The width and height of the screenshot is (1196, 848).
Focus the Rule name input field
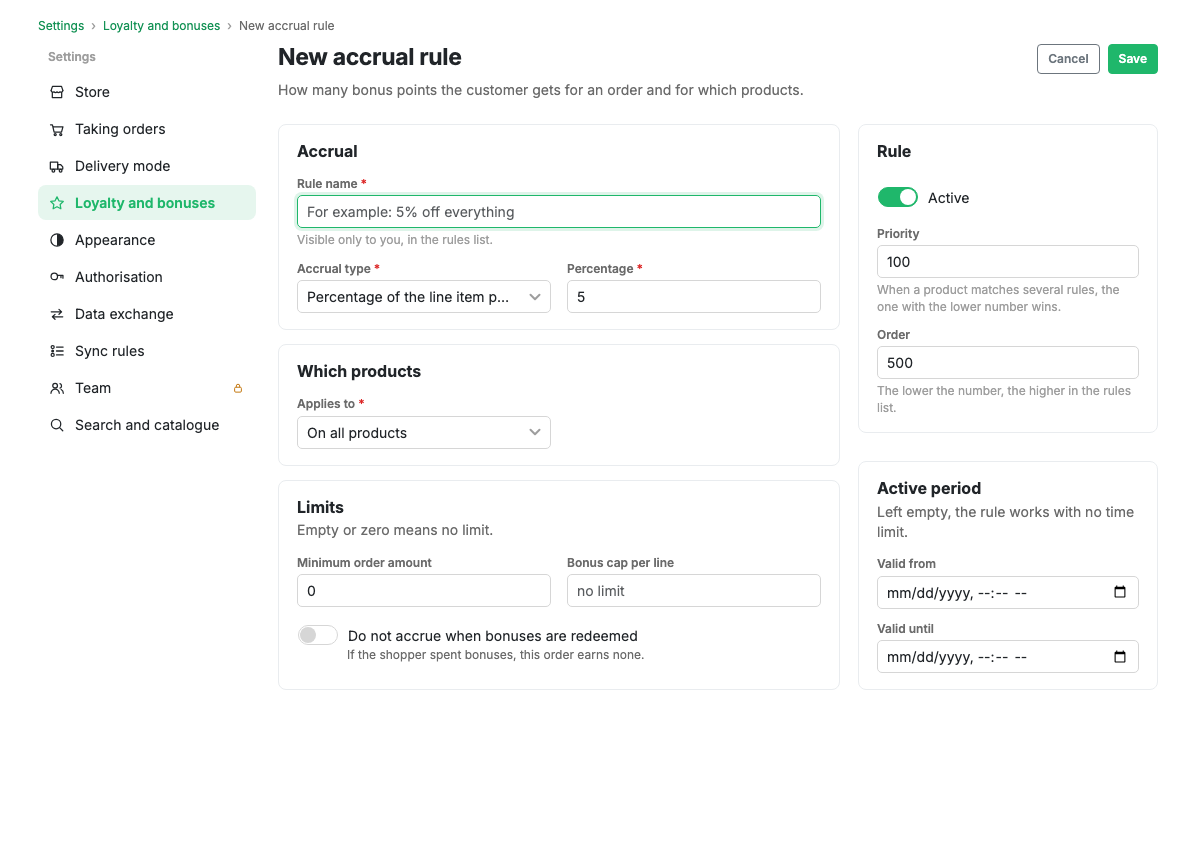tap(559, 212)
